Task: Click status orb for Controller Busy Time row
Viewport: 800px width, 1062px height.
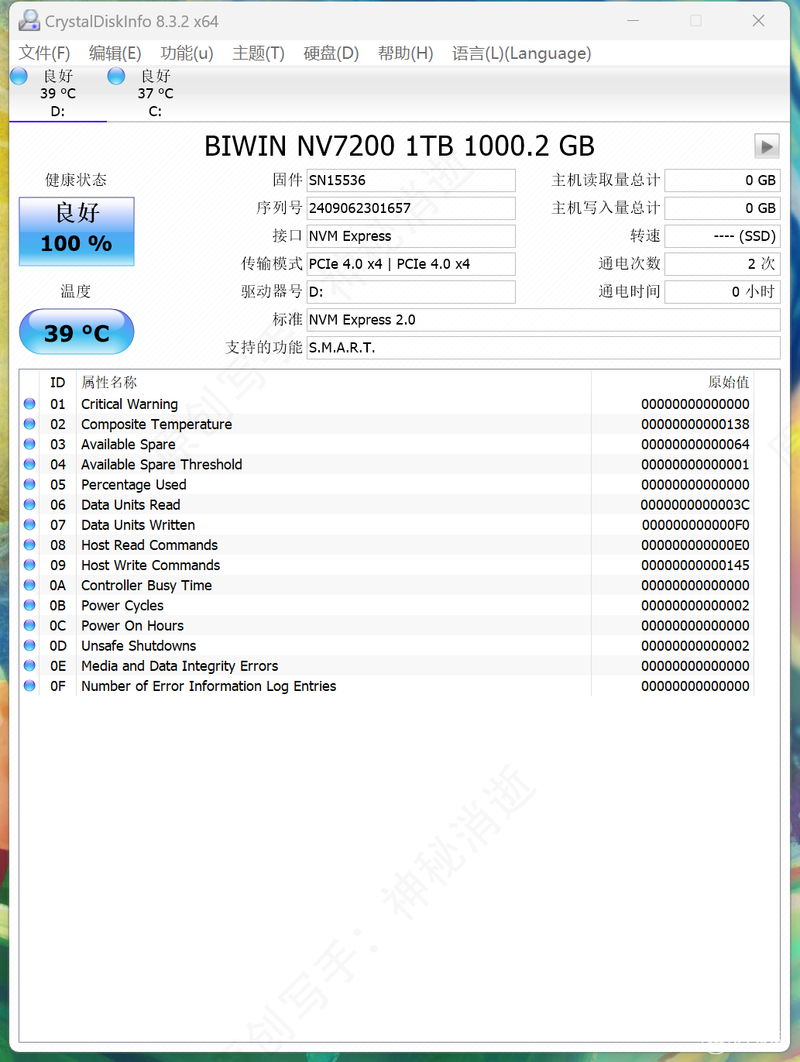Action: click(x=29, y=585)
